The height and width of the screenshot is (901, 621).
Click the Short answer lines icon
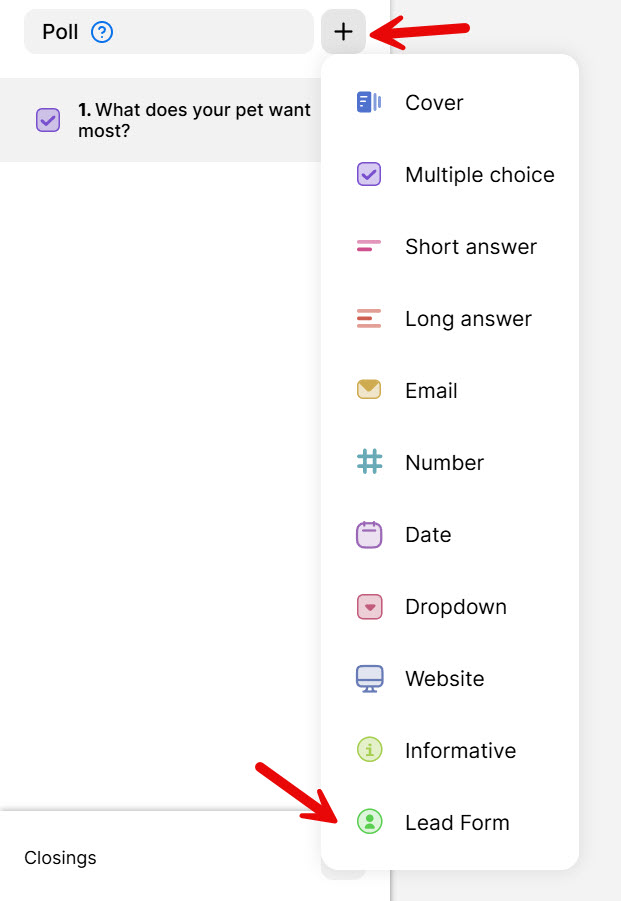[x=369, y=246]
